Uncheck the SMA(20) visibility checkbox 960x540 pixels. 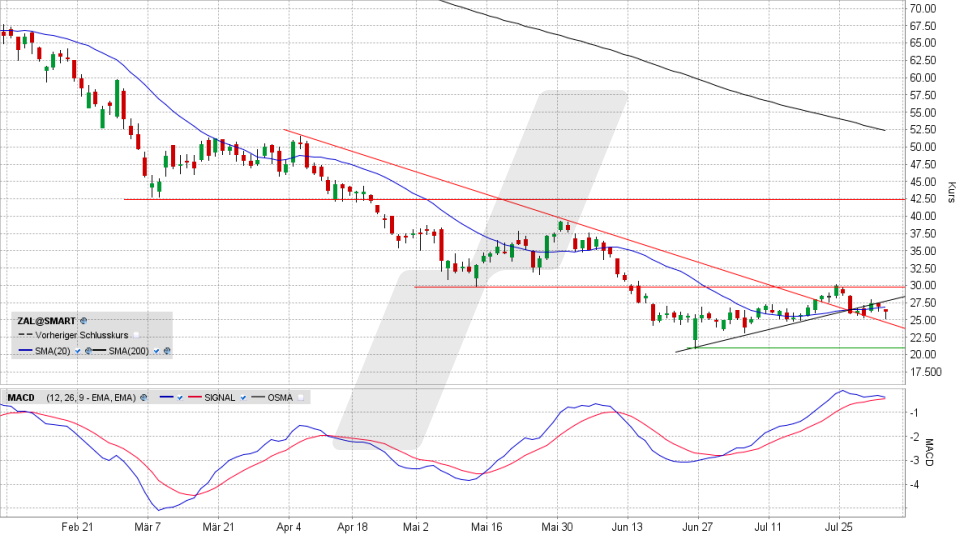pyautogui.click(x=77, y=351)
